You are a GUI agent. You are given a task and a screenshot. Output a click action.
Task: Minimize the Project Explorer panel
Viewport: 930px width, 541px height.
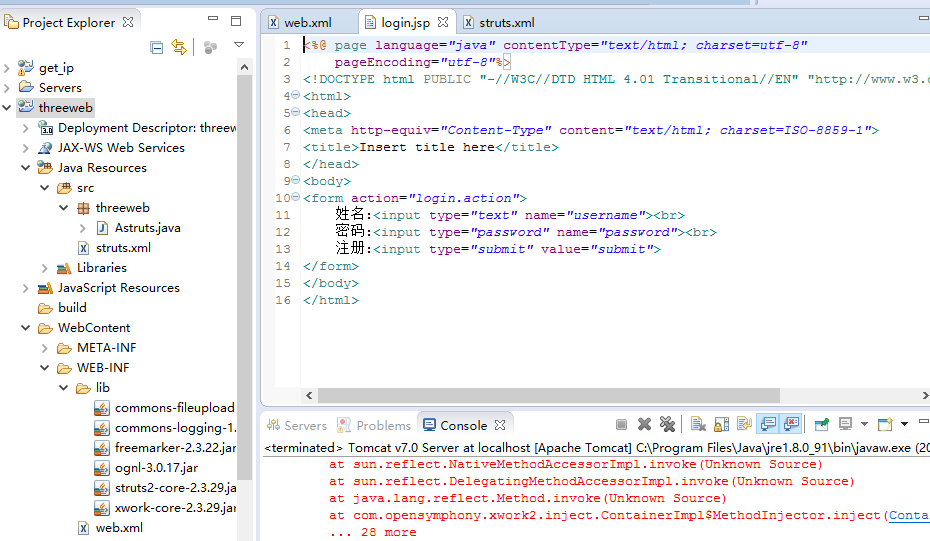coord(213,19)
